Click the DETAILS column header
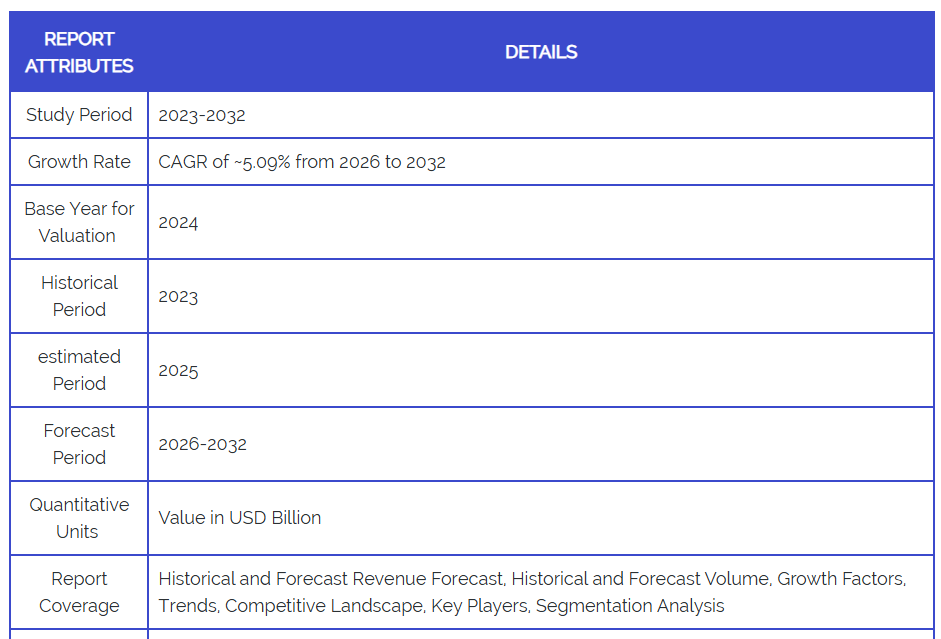 pyautogui.click(x=540, y=52)
